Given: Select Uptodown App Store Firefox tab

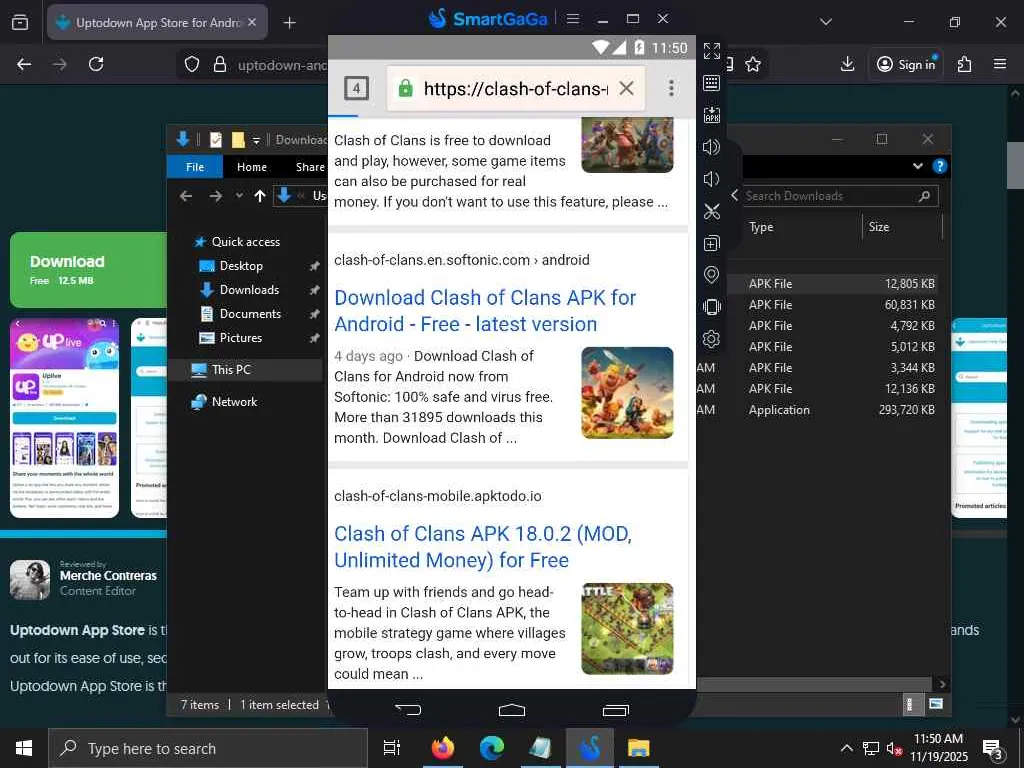Looking at the screenshot, I should [157, 22].
